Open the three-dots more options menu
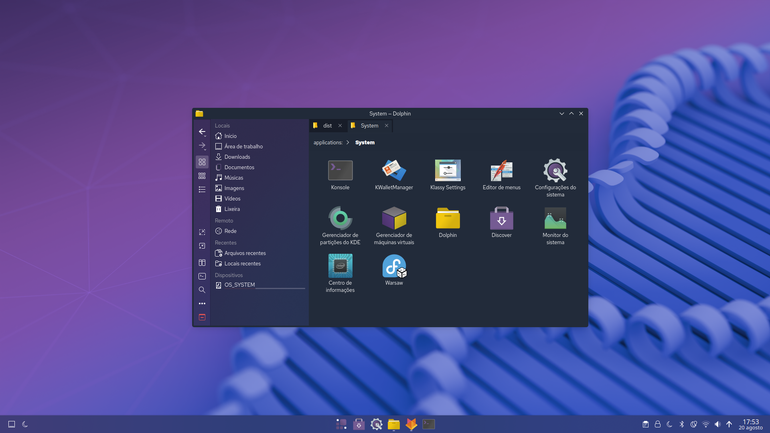This screenshot has height=433, width=770. click(202, 303)
